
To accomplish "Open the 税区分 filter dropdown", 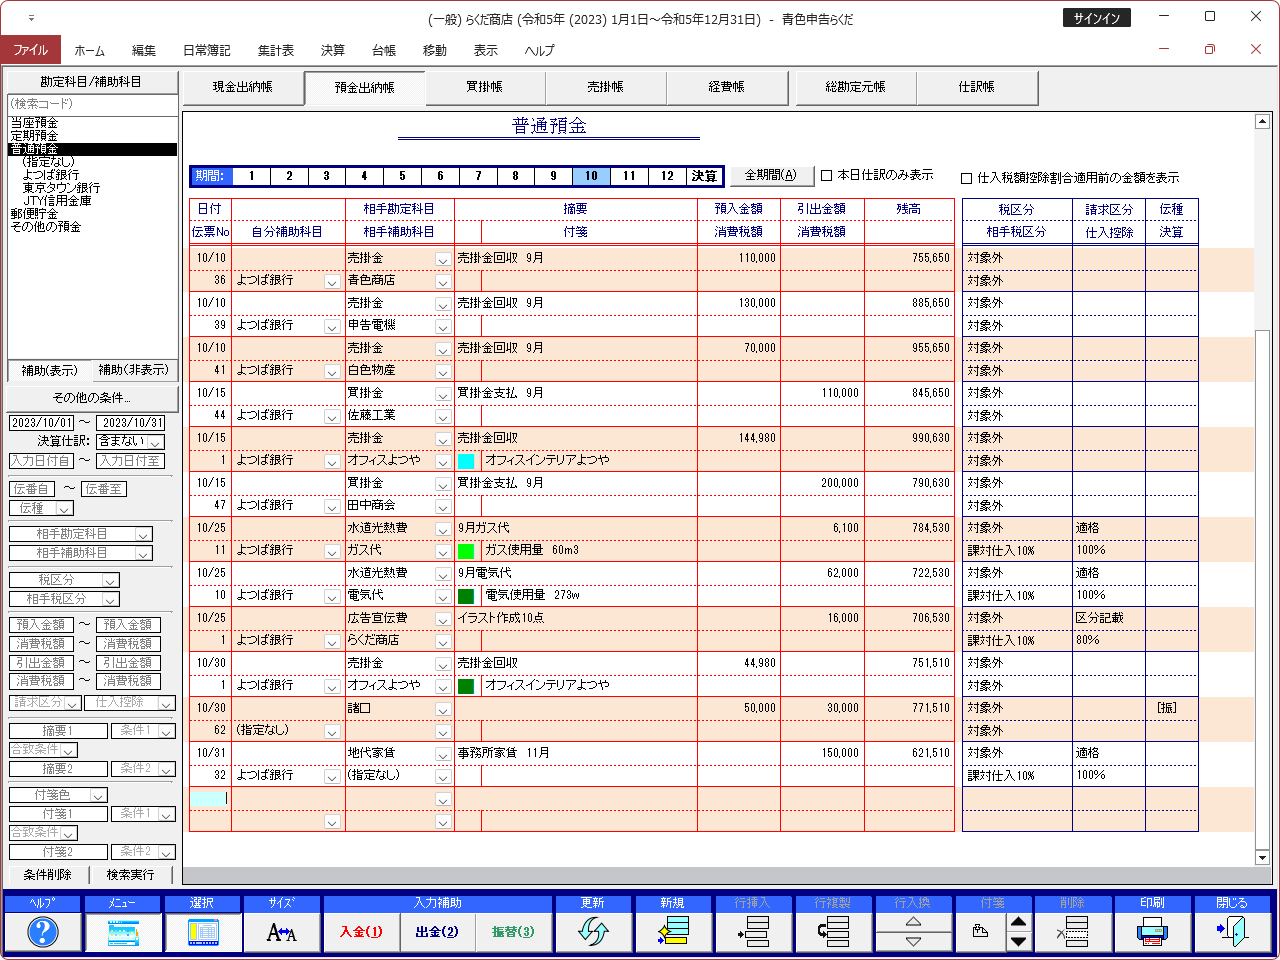I will [x=110, y=581].
